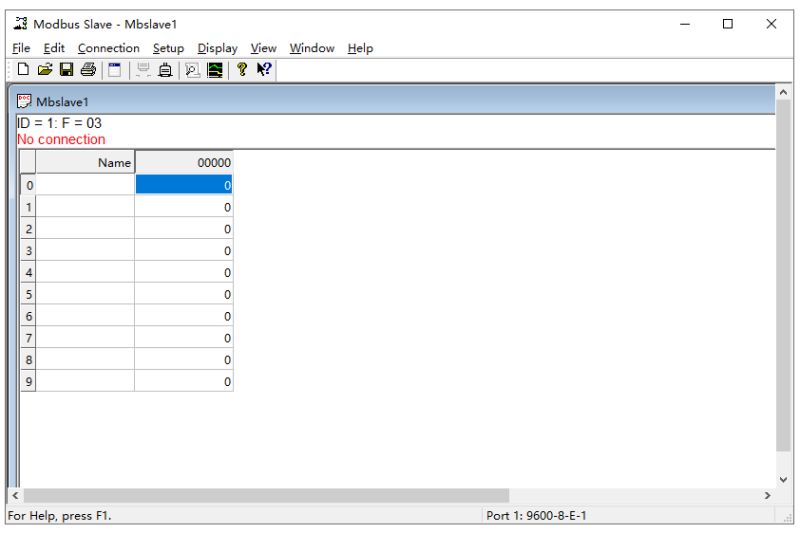
Task: Open the Display menu
Action: 217,48
